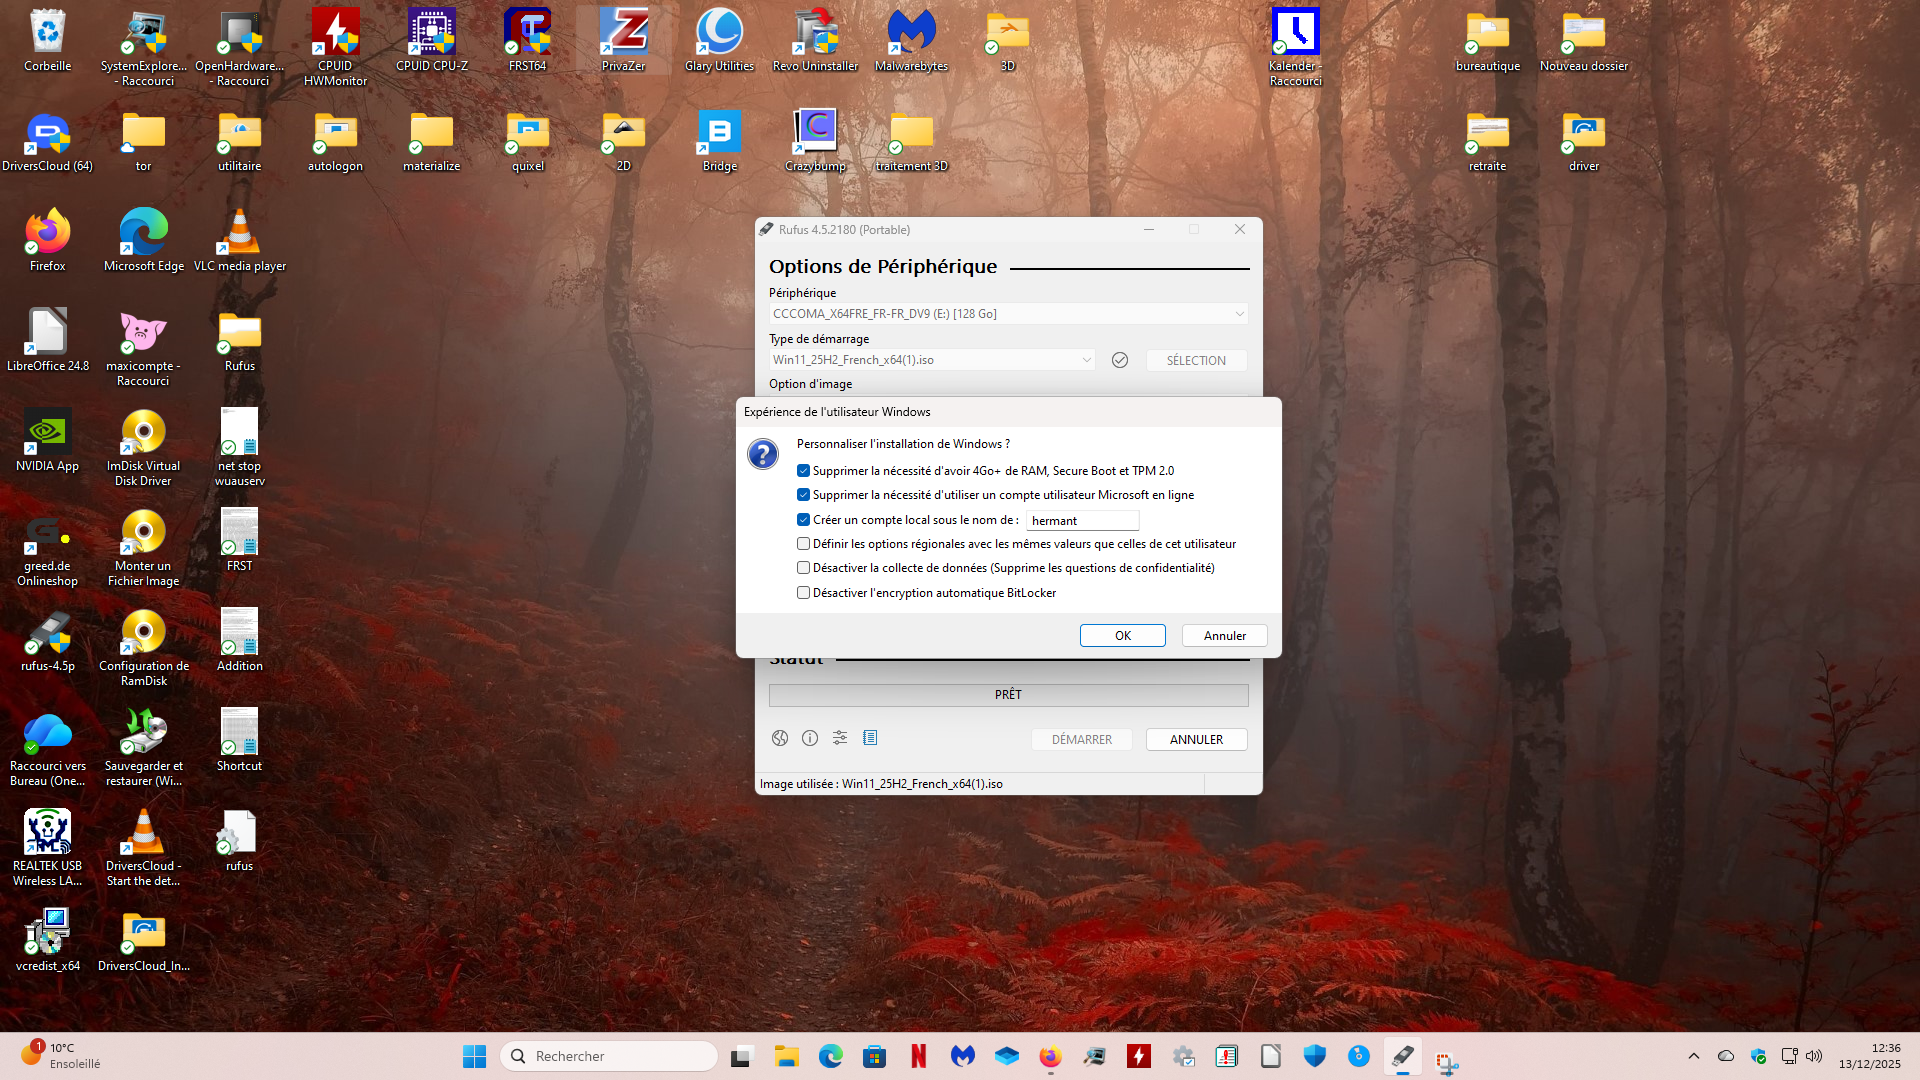
Task: Click OK in Windows experience dialog
Action: [x=1122, y=636]
